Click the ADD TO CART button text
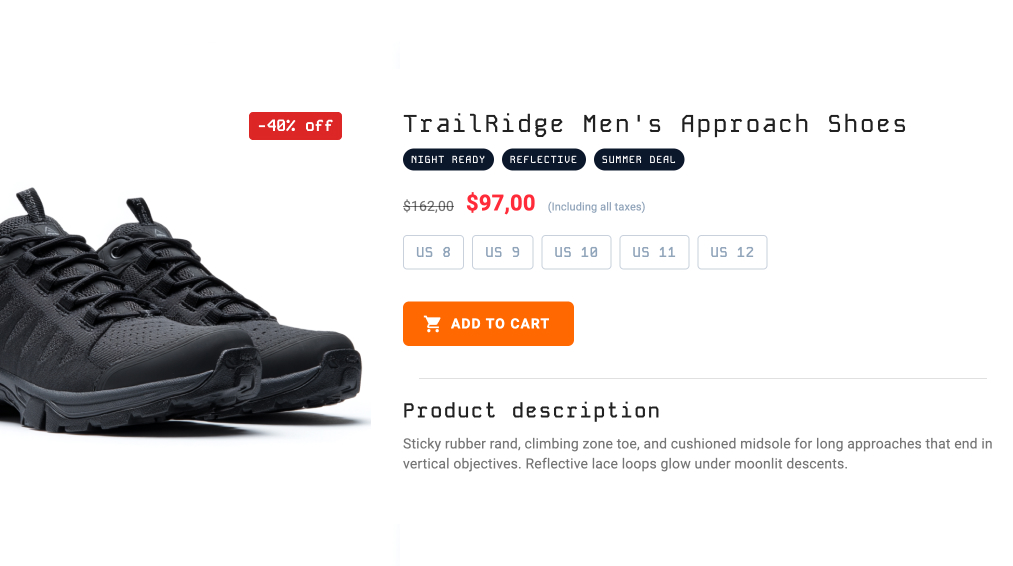1013x566 pixels. tap(500, 324)
